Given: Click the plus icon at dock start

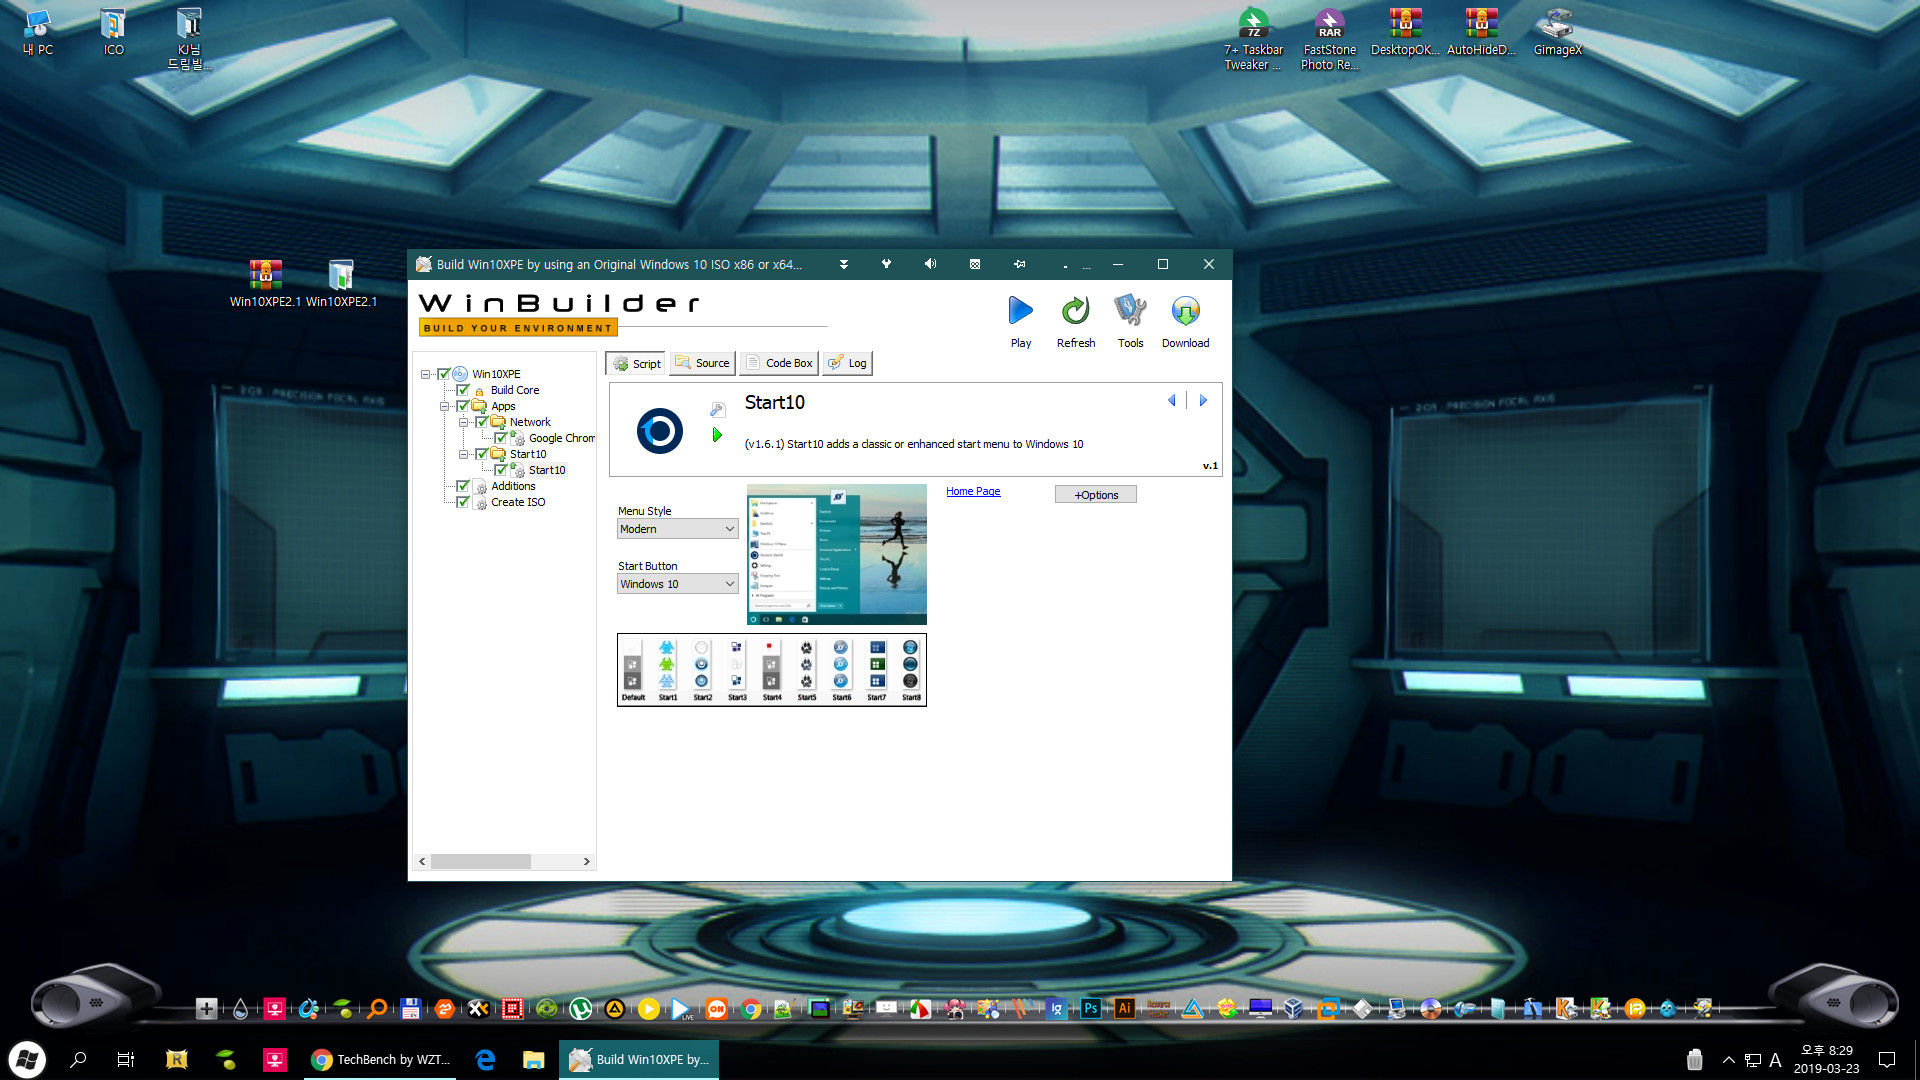Looking at the screenshot, I should point(206,1008).
